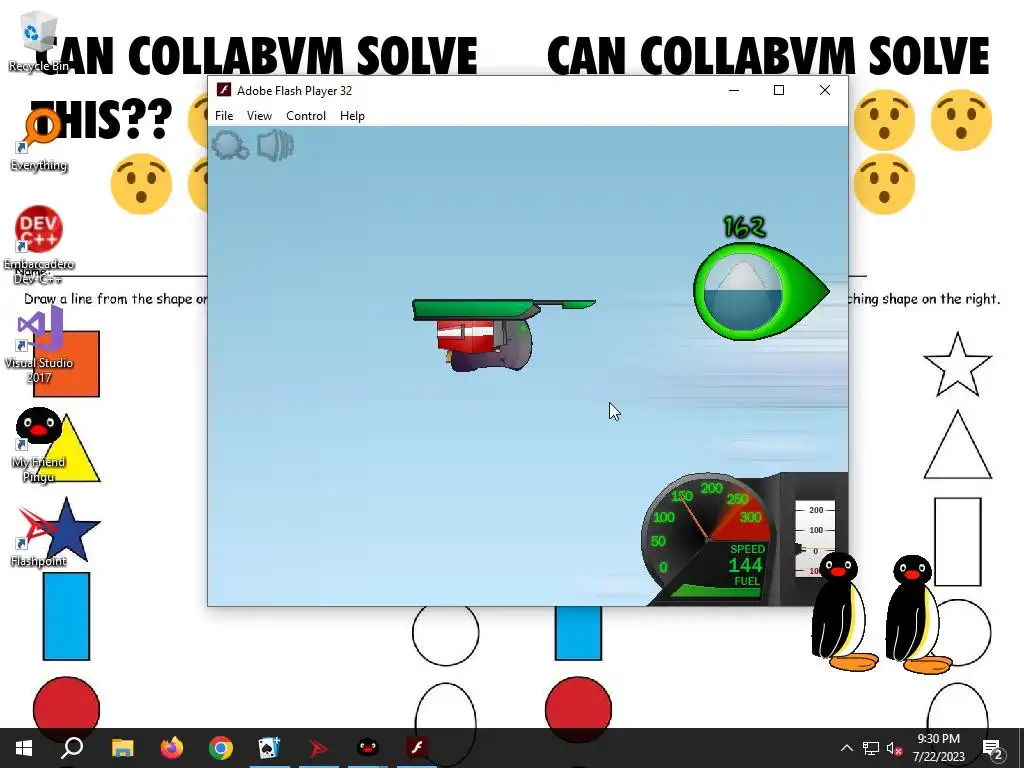Launch Firefox from the taskbar

coord(172,748)
